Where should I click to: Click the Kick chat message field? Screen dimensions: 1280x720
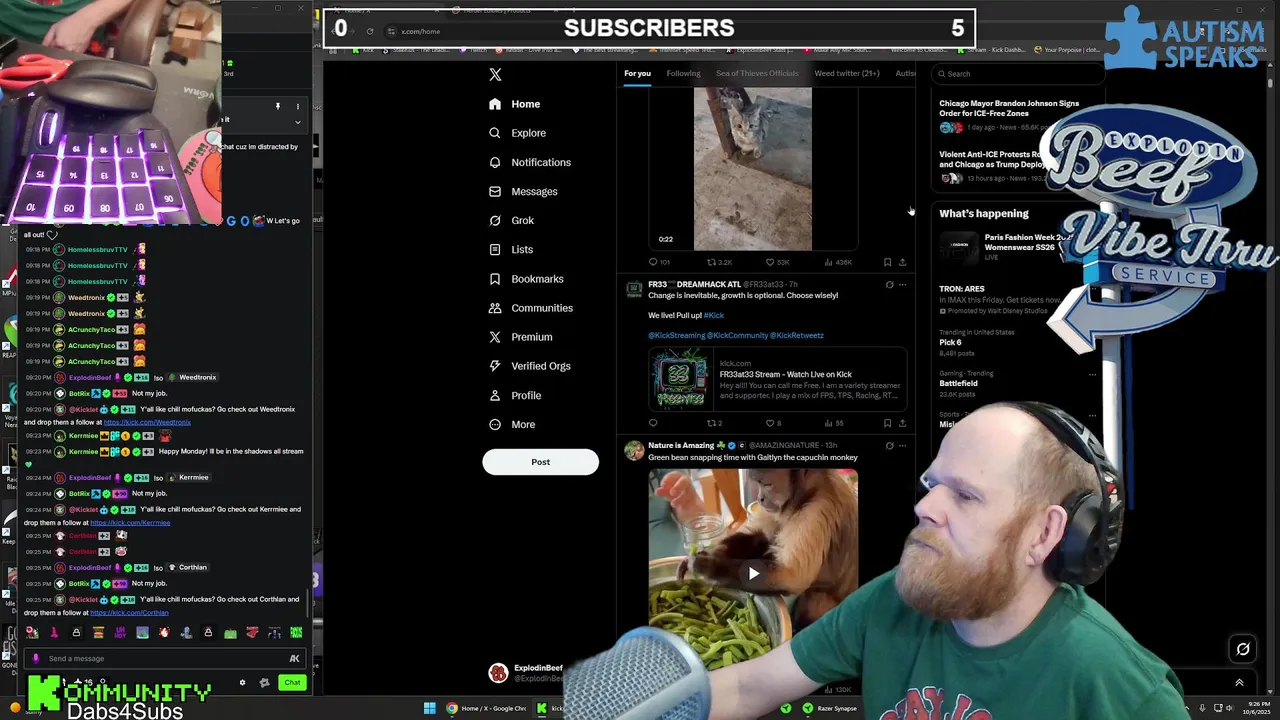165,658
